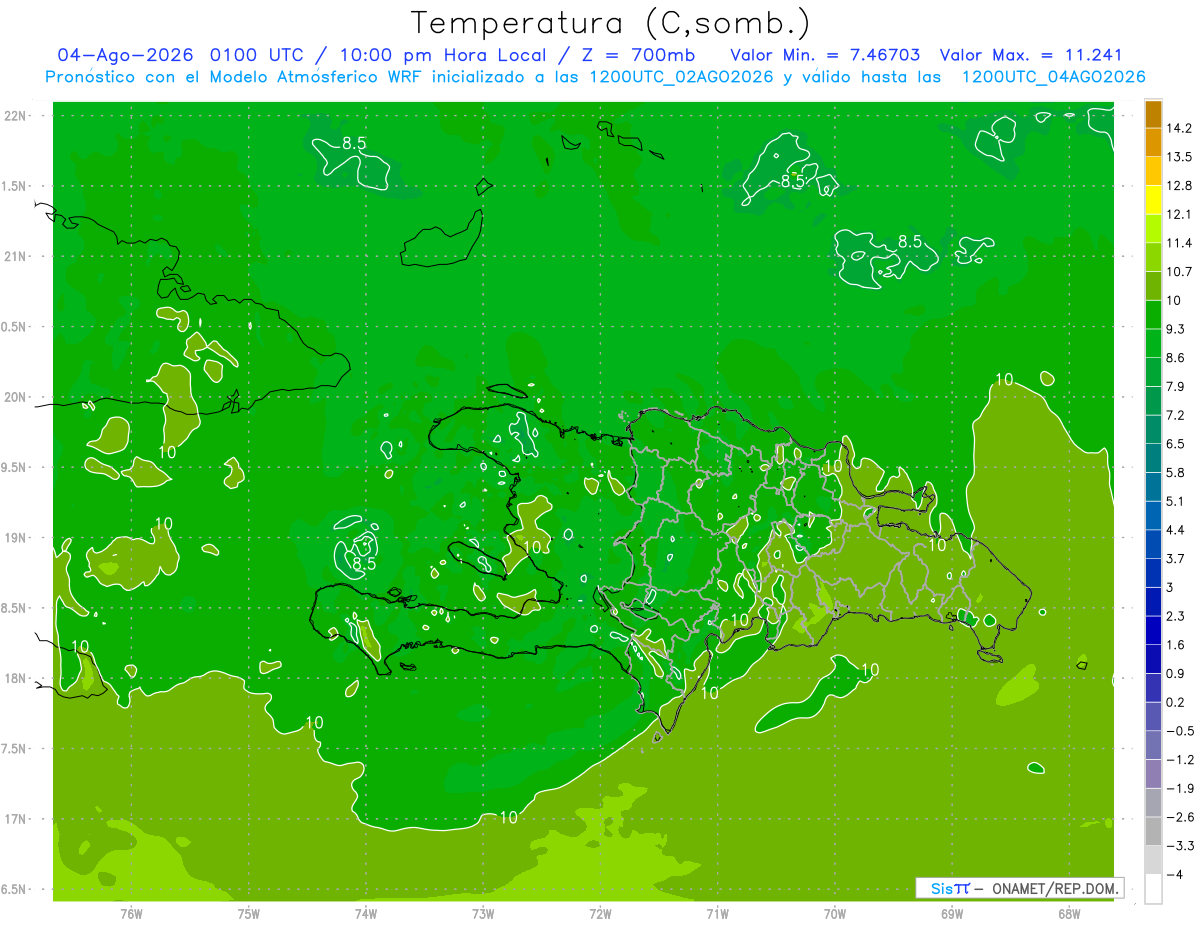Click the "76W" longitude label
The width and height of the screenshot is (1200, 927).
(x=131, y=914)
